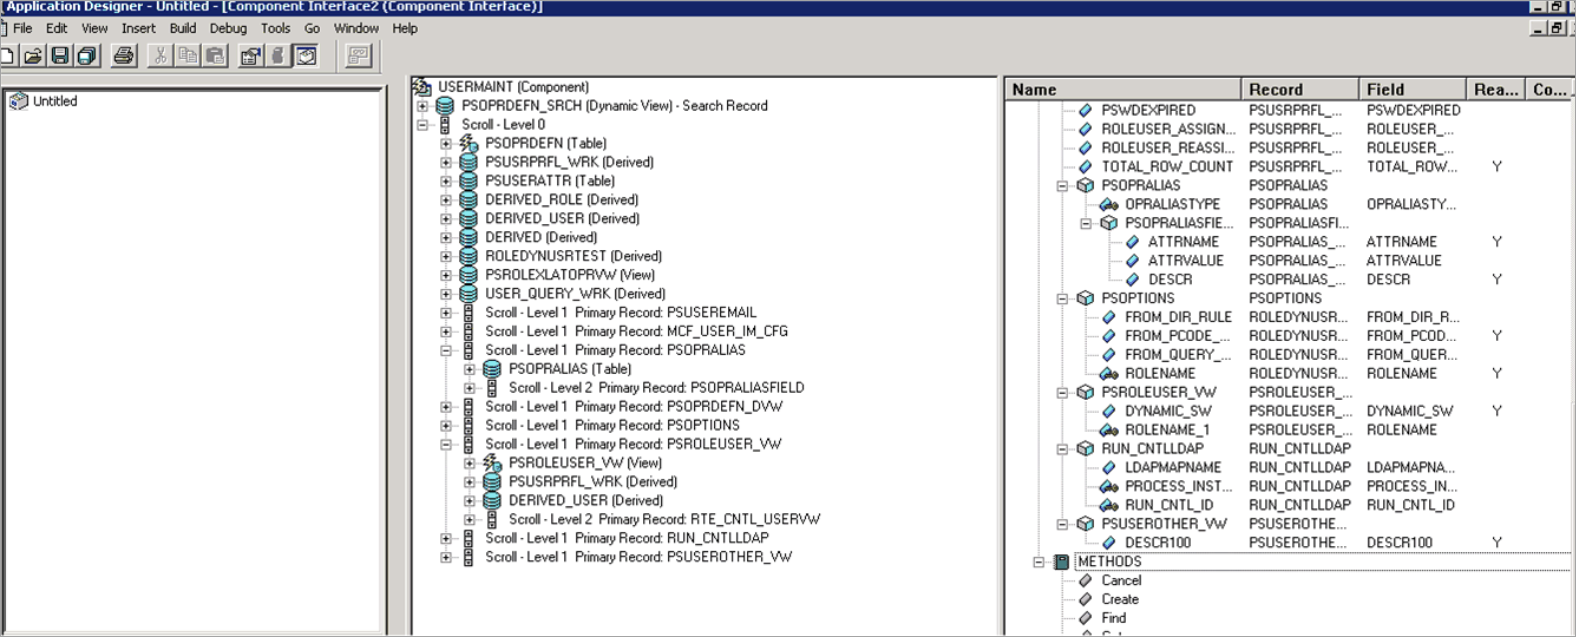Screen dimensions: 1576x637
Task: Click the Untitled project icon
Action: 18,101
